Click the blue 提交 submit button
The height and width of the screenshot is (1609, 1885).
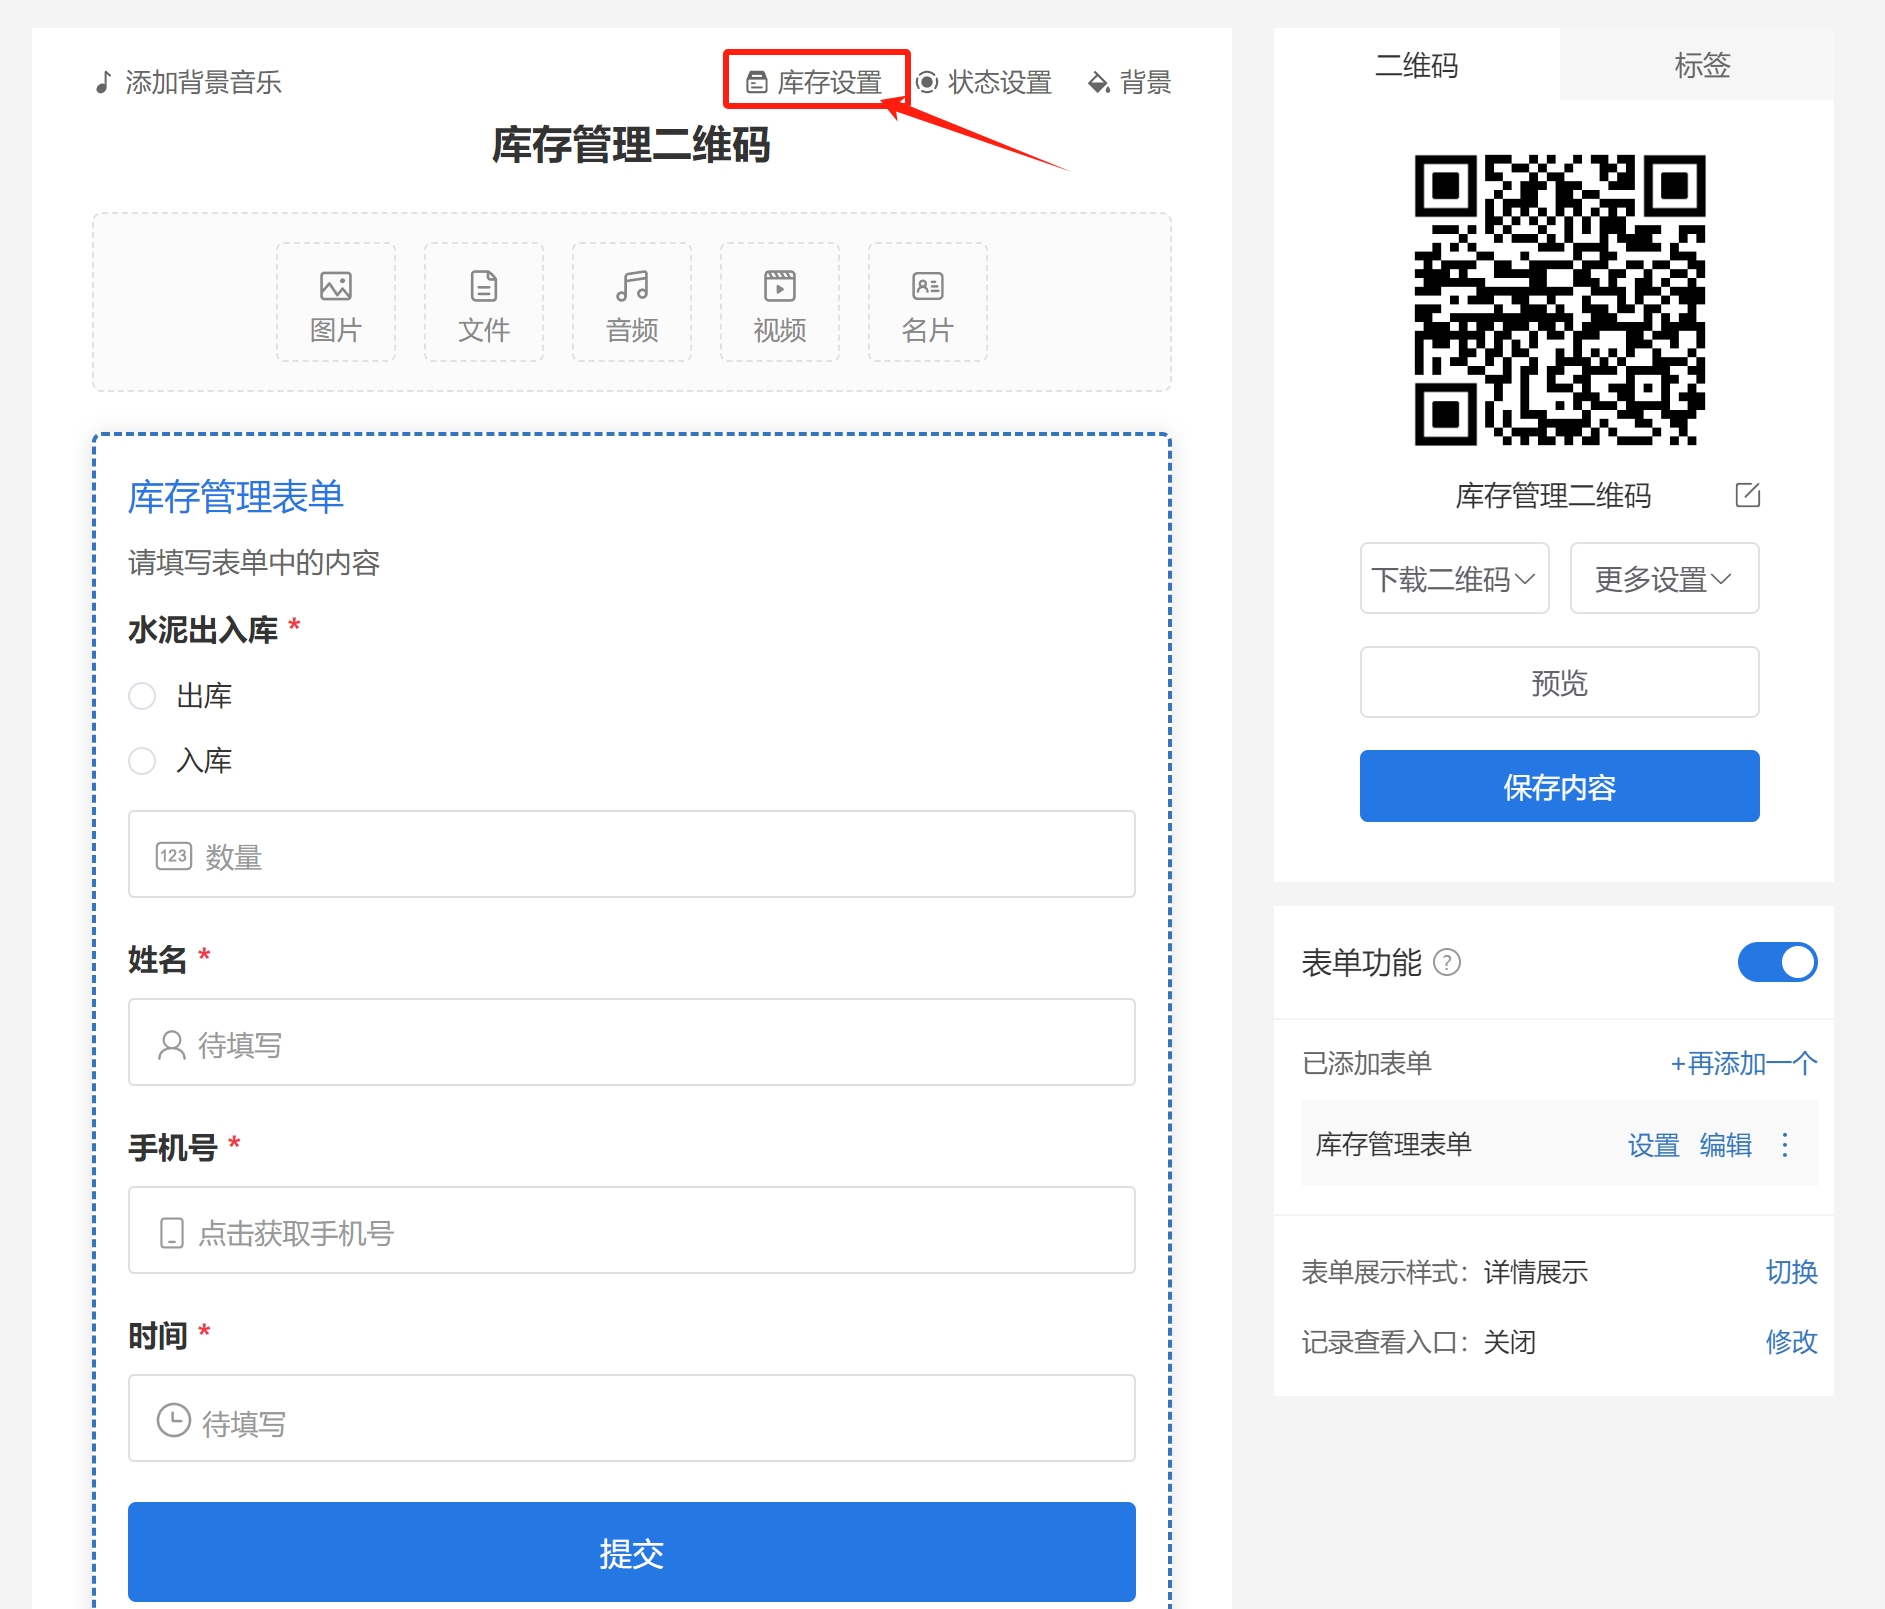pyautogui.click(x=632, y=1552)
